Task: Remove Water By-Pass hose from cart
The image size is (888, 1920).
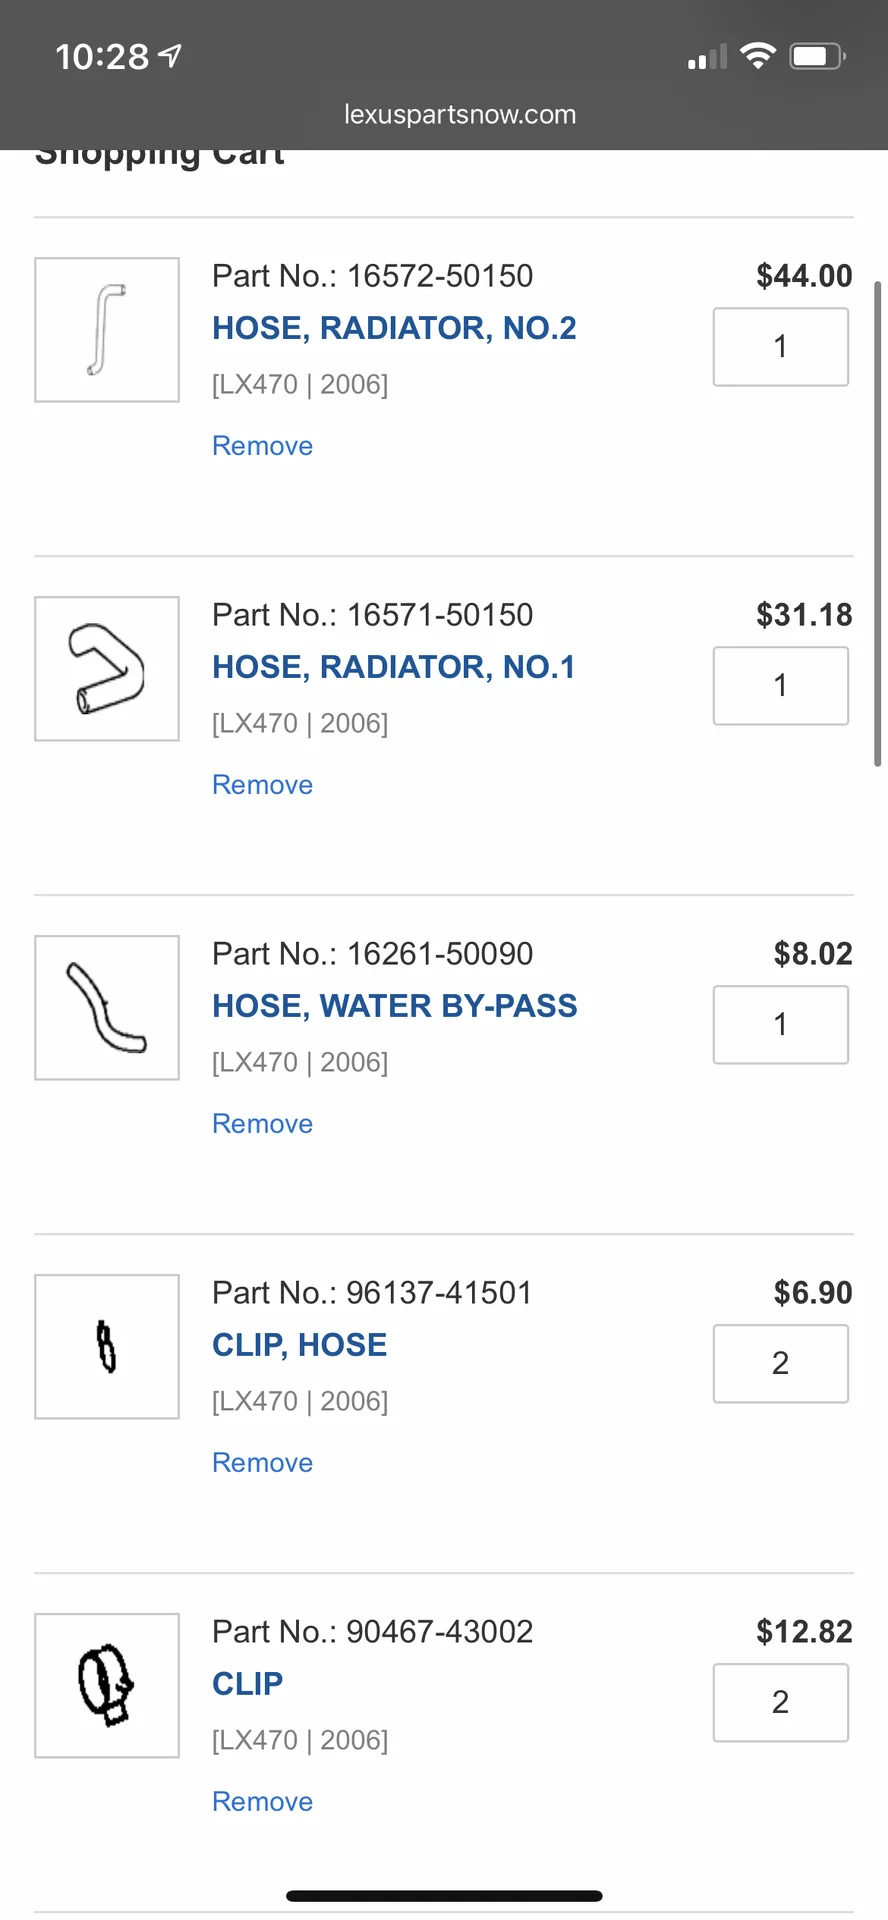Action: (x=262, y=1124)
